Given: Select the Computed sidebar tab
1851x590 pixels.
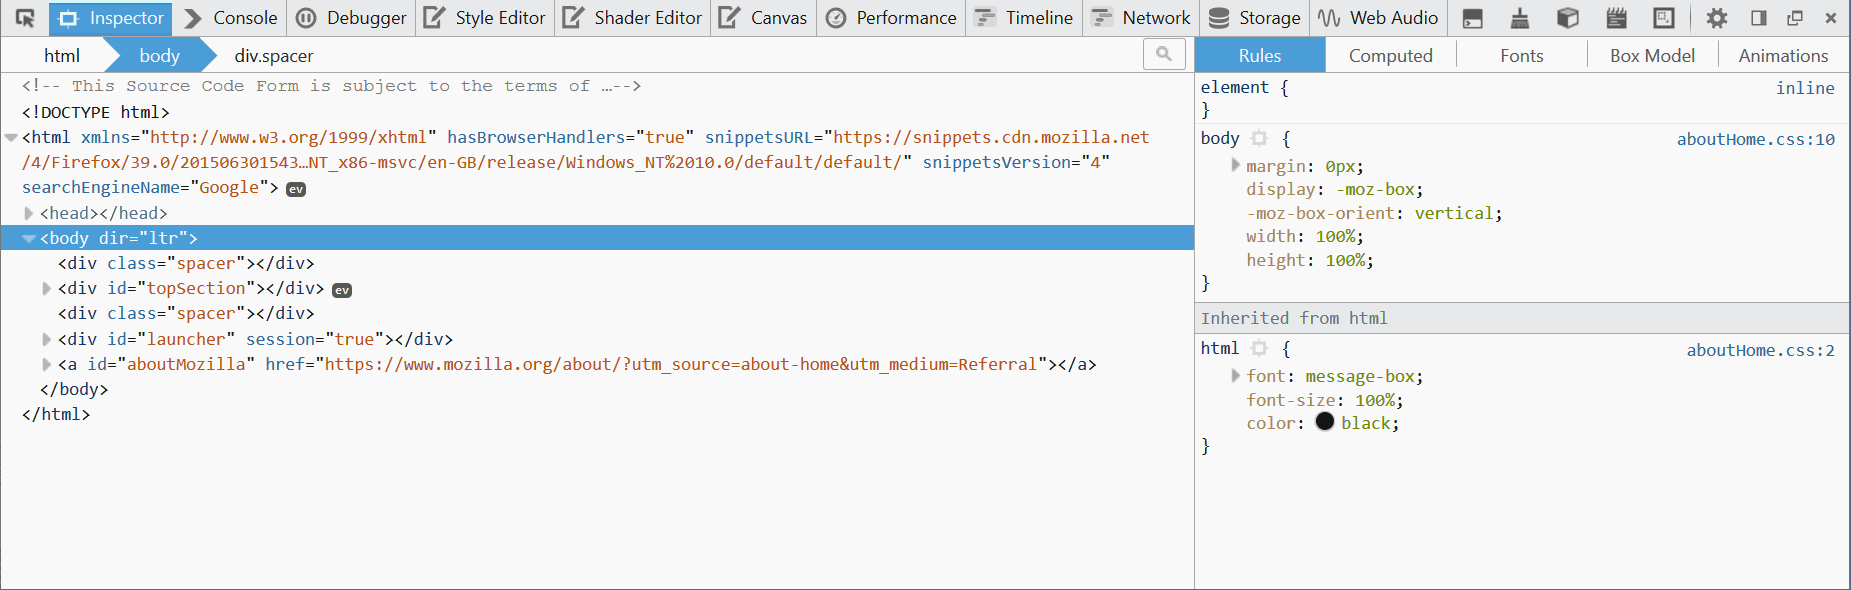Looking at the screenshot, I should (x=1391, y=55).
